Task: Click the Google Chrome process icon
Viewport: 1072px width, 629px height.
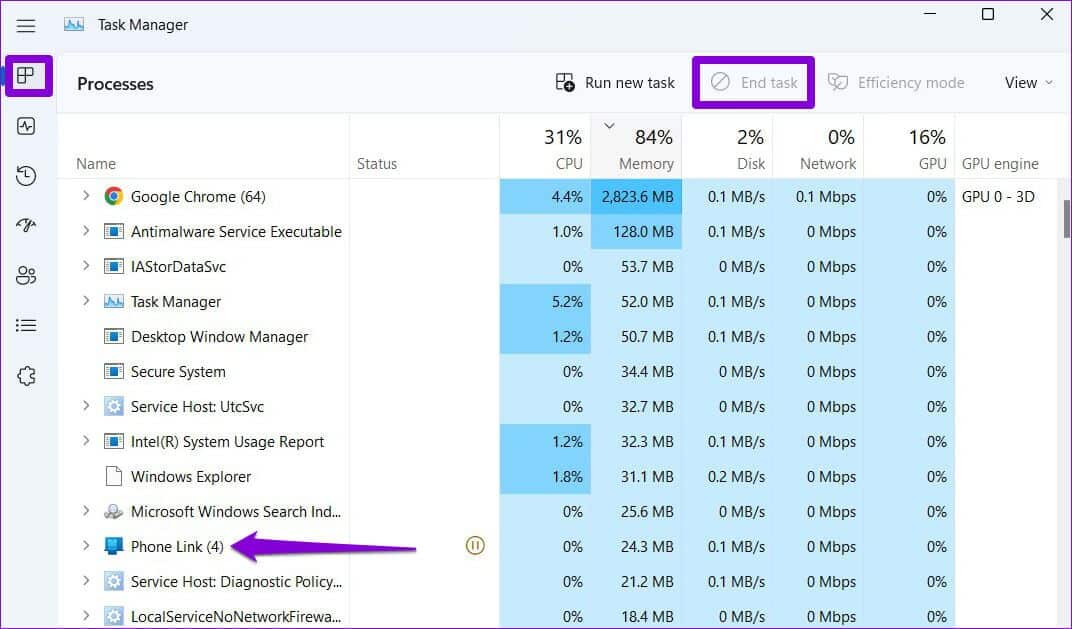Action: click(x=113, y=196)
